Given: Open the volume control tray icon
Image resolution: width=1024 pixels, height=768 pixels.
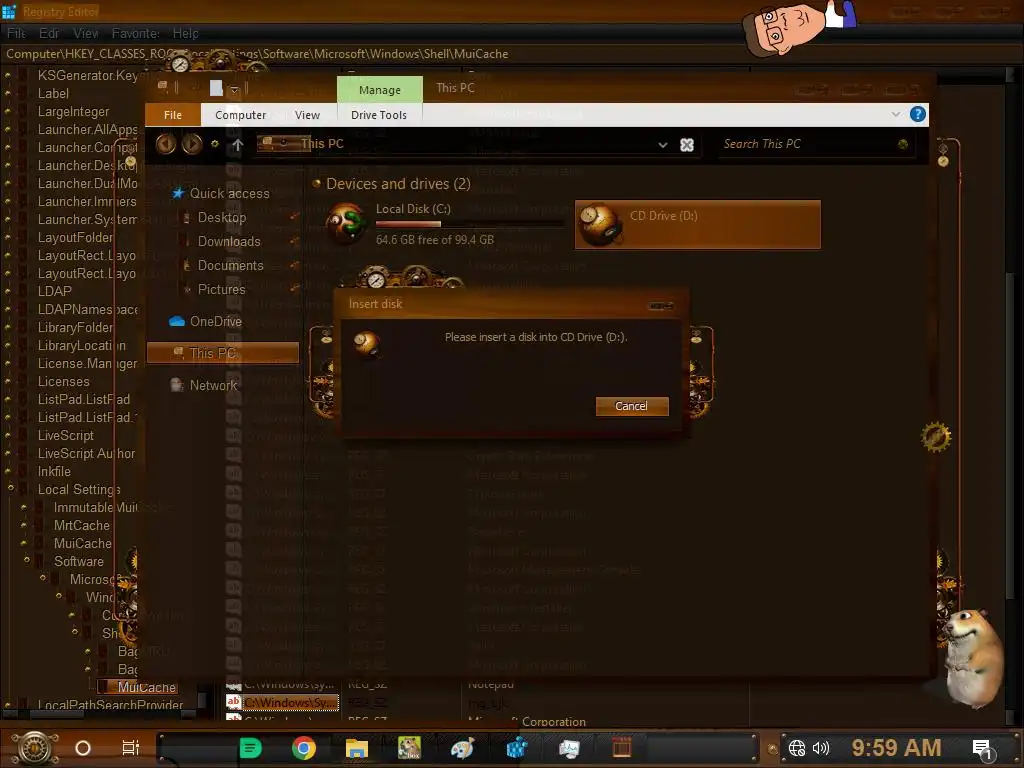Looking at the screenshot, I should click(821, 748).
